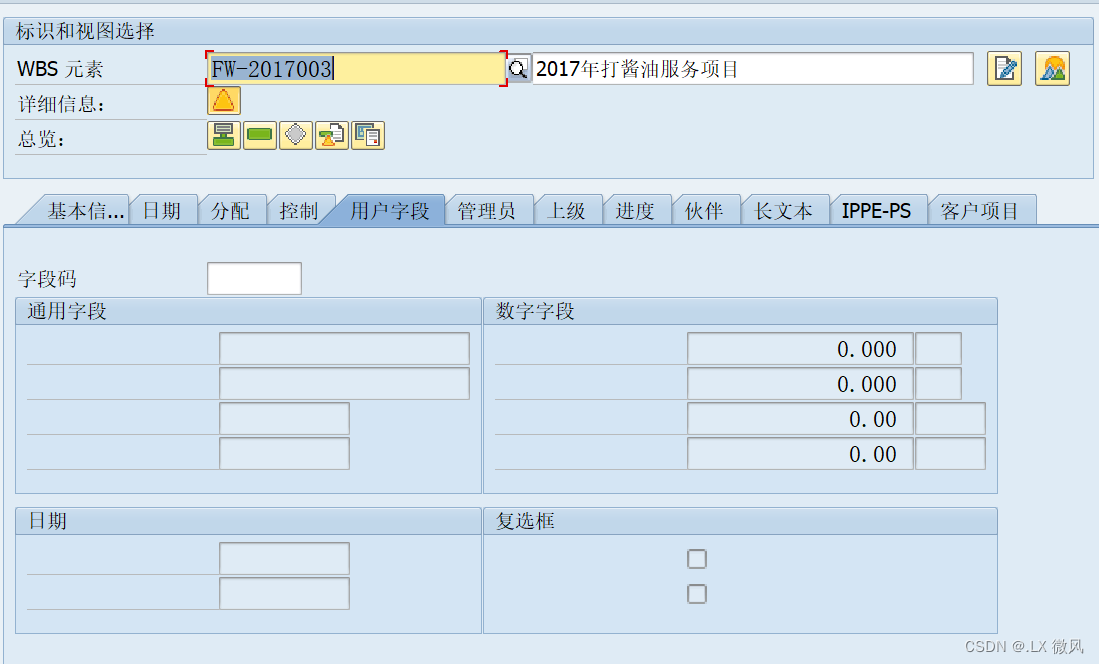
Task: Click the 字段码 input field
Action: [253, 278]
